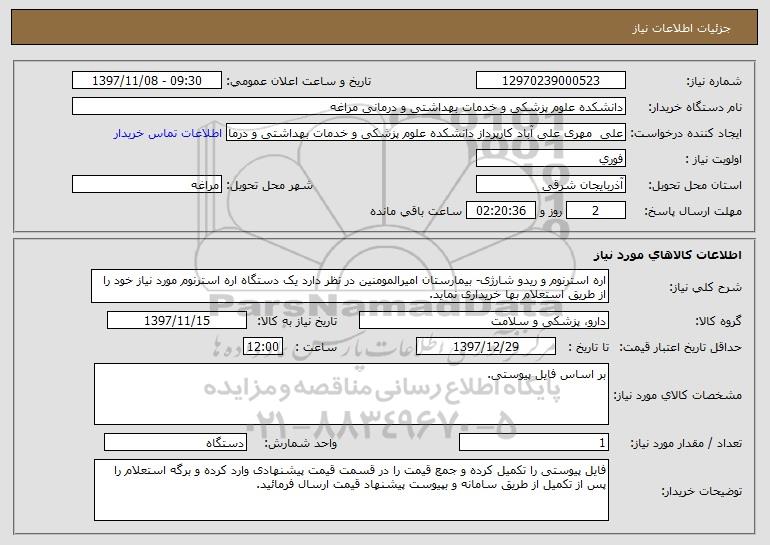The height and width of the screenshot is (545, 770).
Task: Click the شرح کلی نیاز description box
Action: tap(350, 286)
